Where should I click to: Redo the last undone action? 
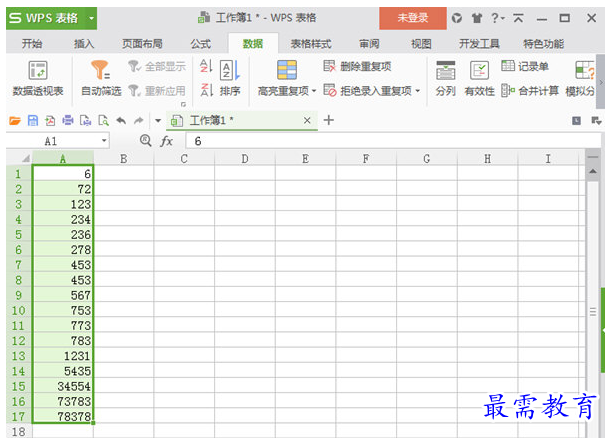pos(139,121)
